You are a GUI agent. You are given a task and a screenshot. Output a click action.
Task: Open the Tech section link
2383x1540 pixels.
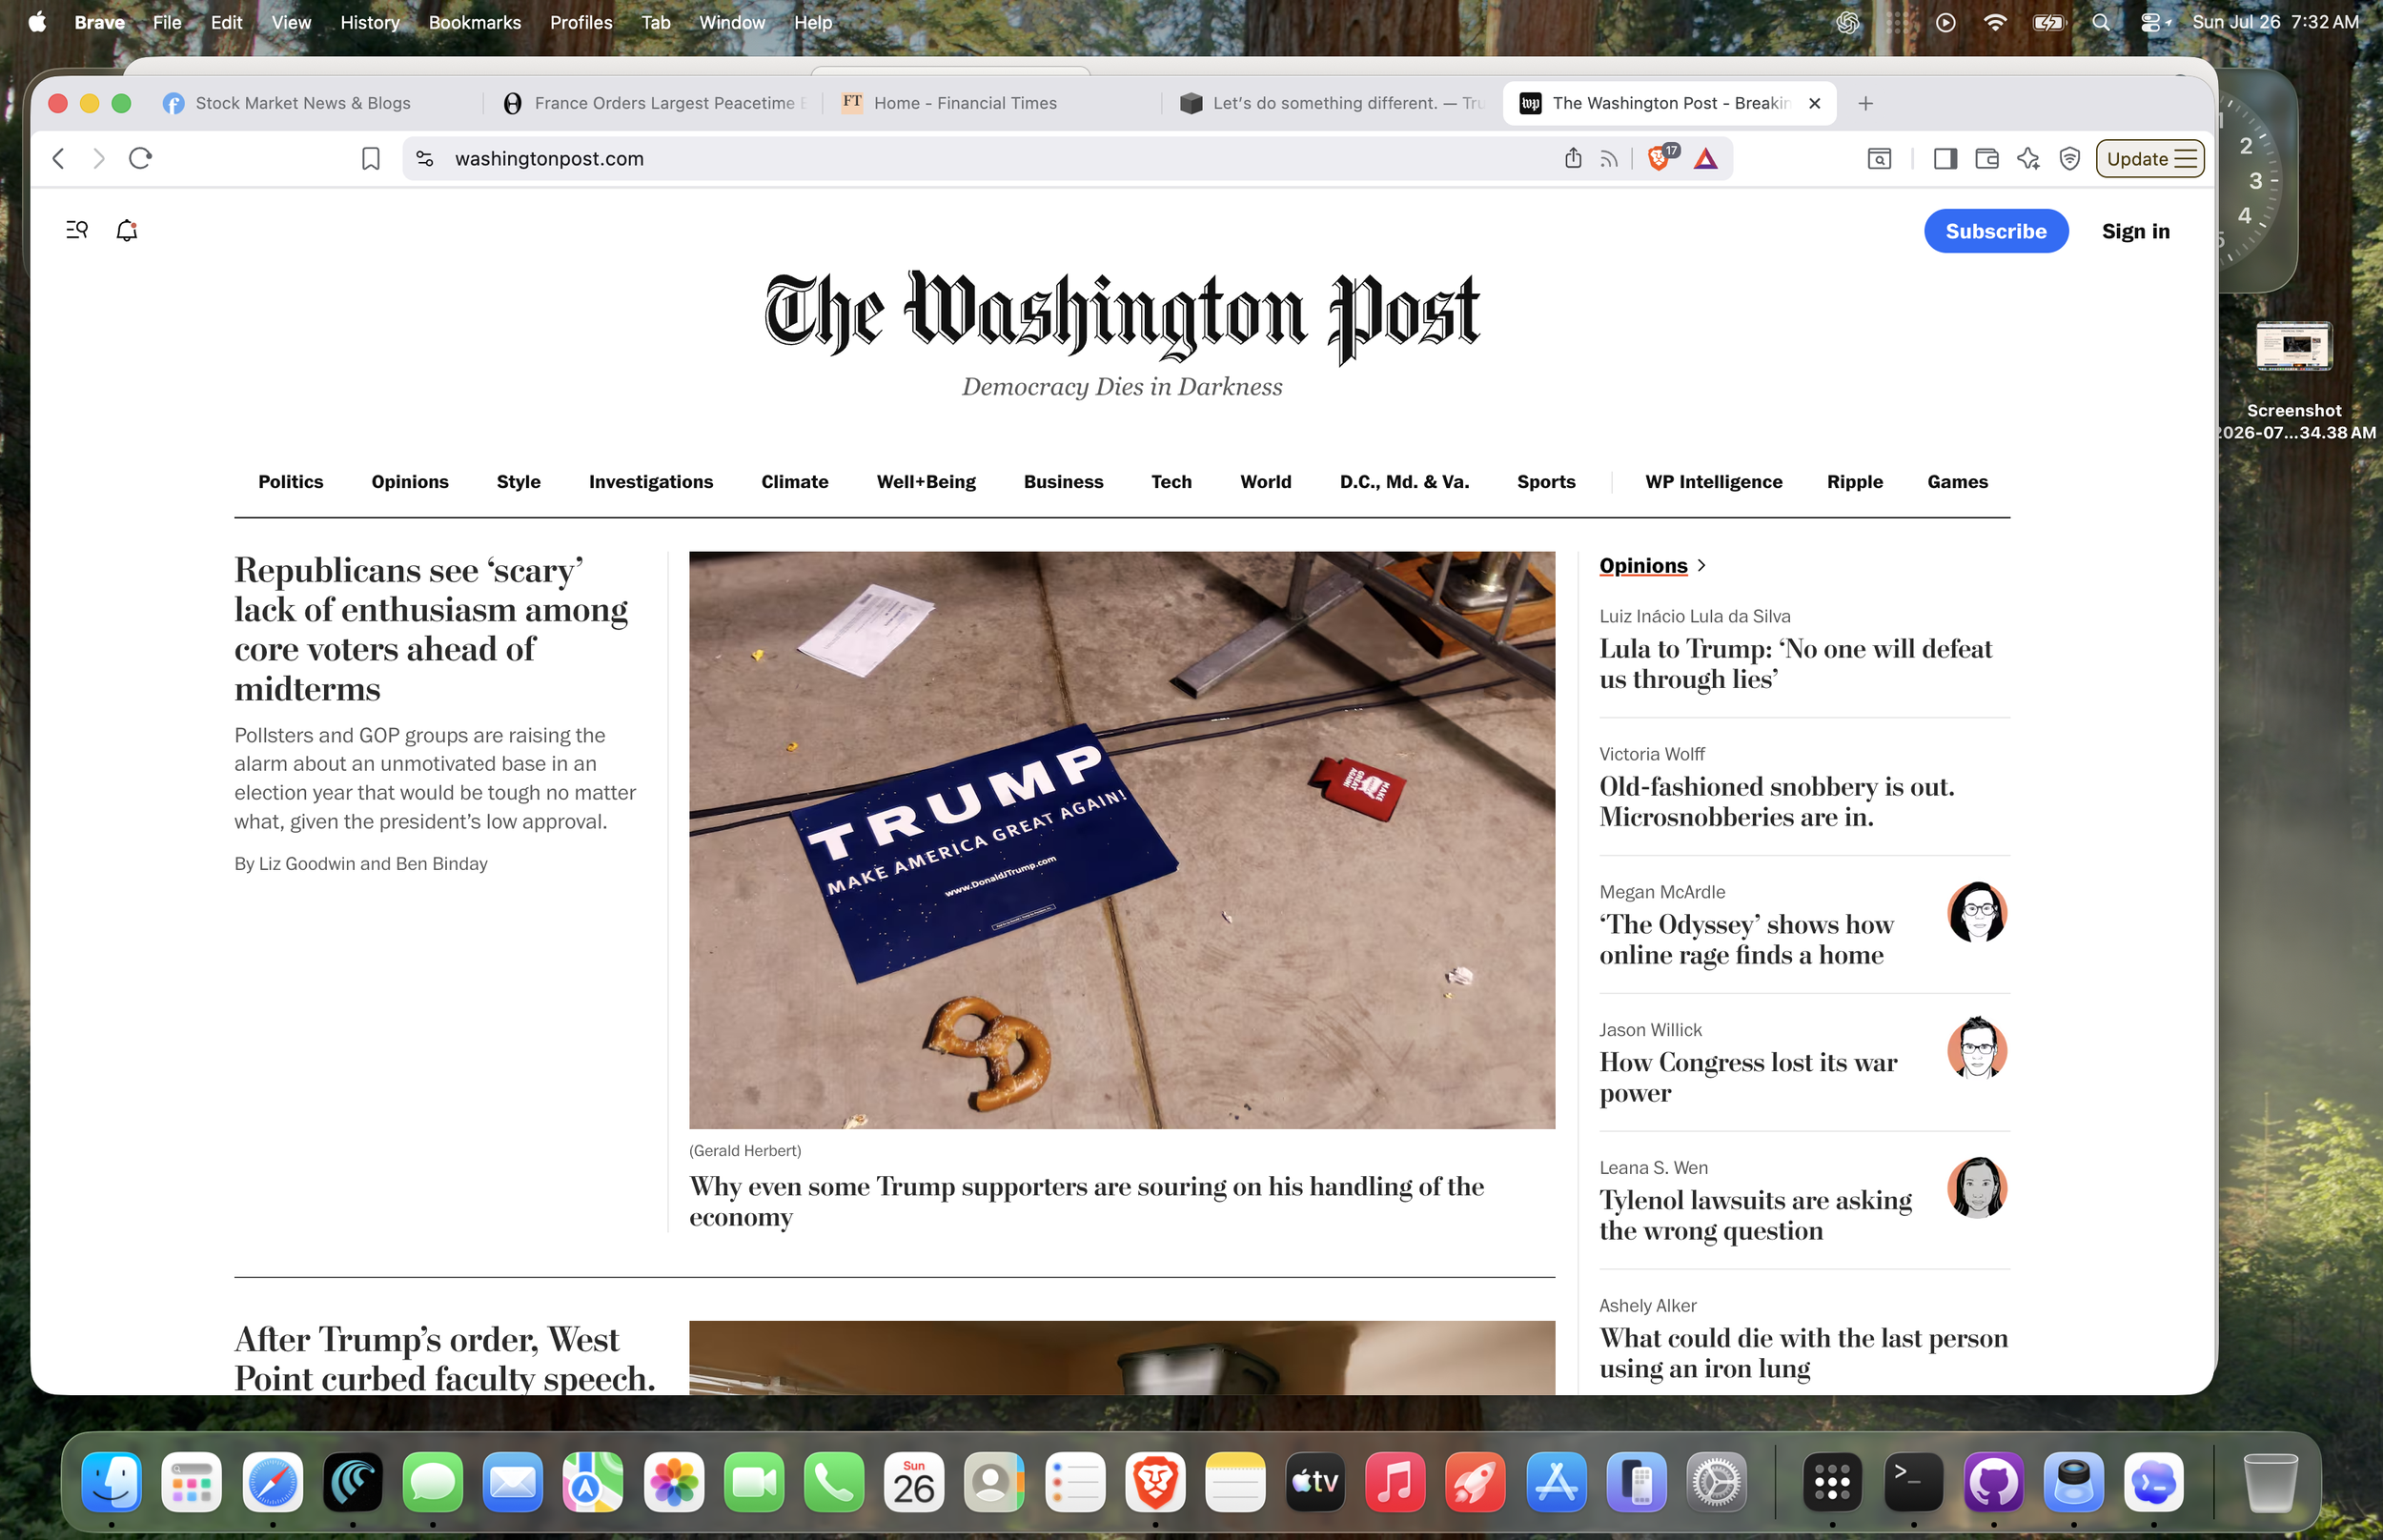1171,481
